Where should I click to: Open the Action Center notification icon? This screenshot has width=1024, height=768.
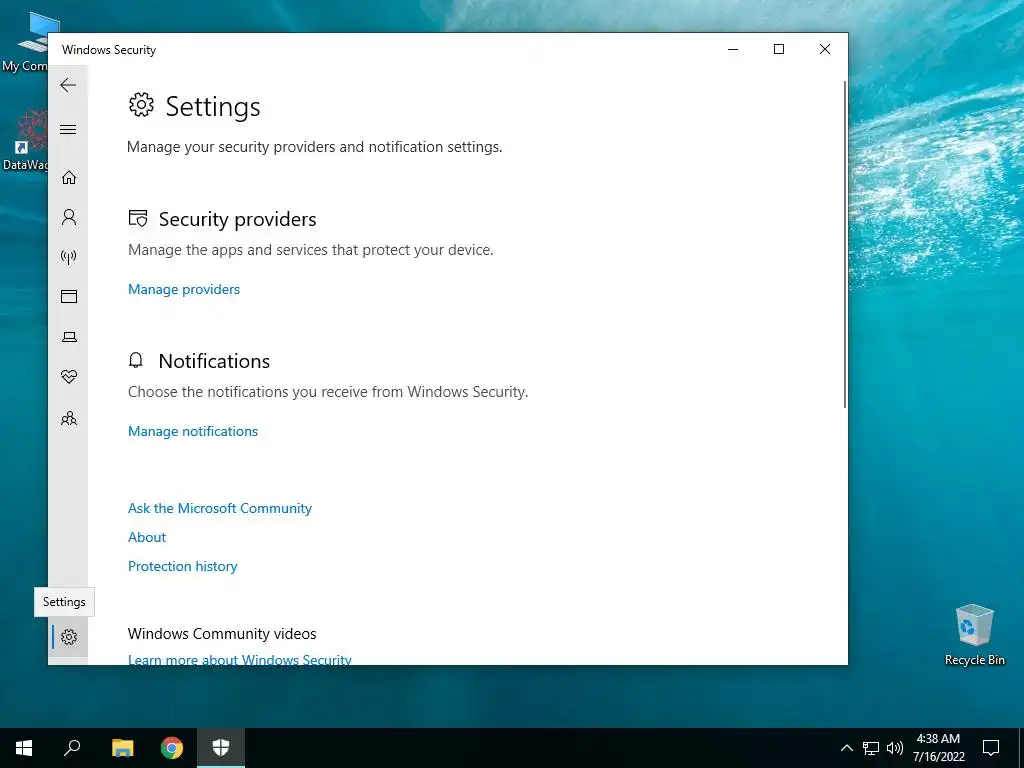tap(991, 748)
